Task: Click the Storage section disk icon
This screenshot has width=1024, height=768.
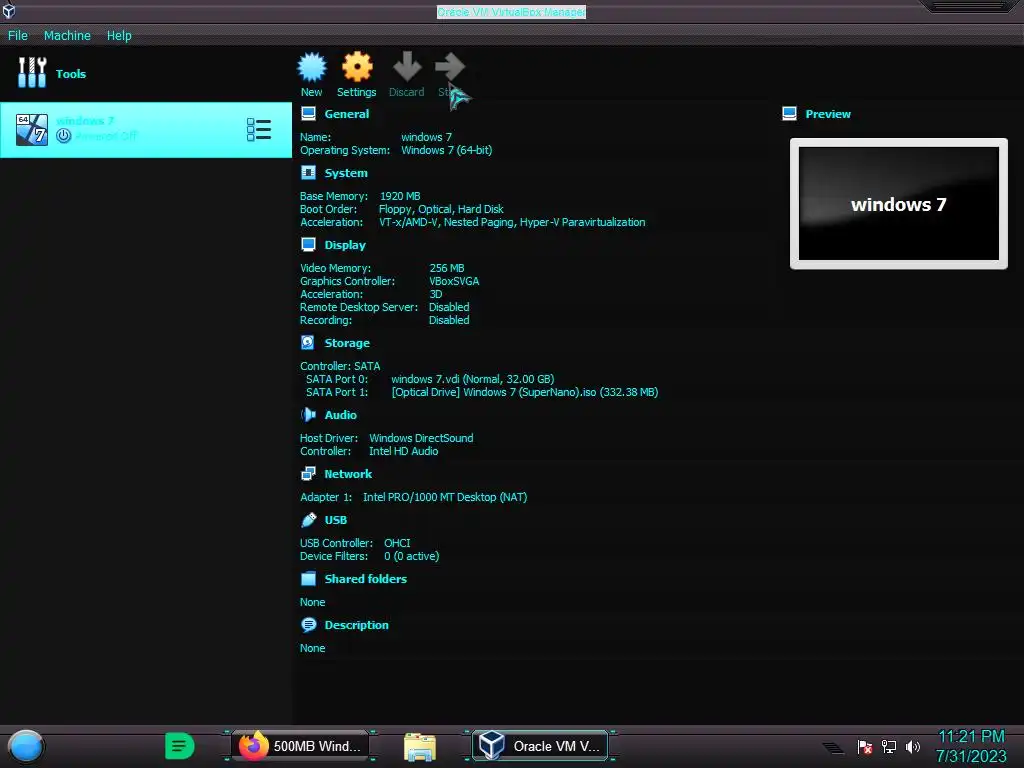Action: coord(308,342)
